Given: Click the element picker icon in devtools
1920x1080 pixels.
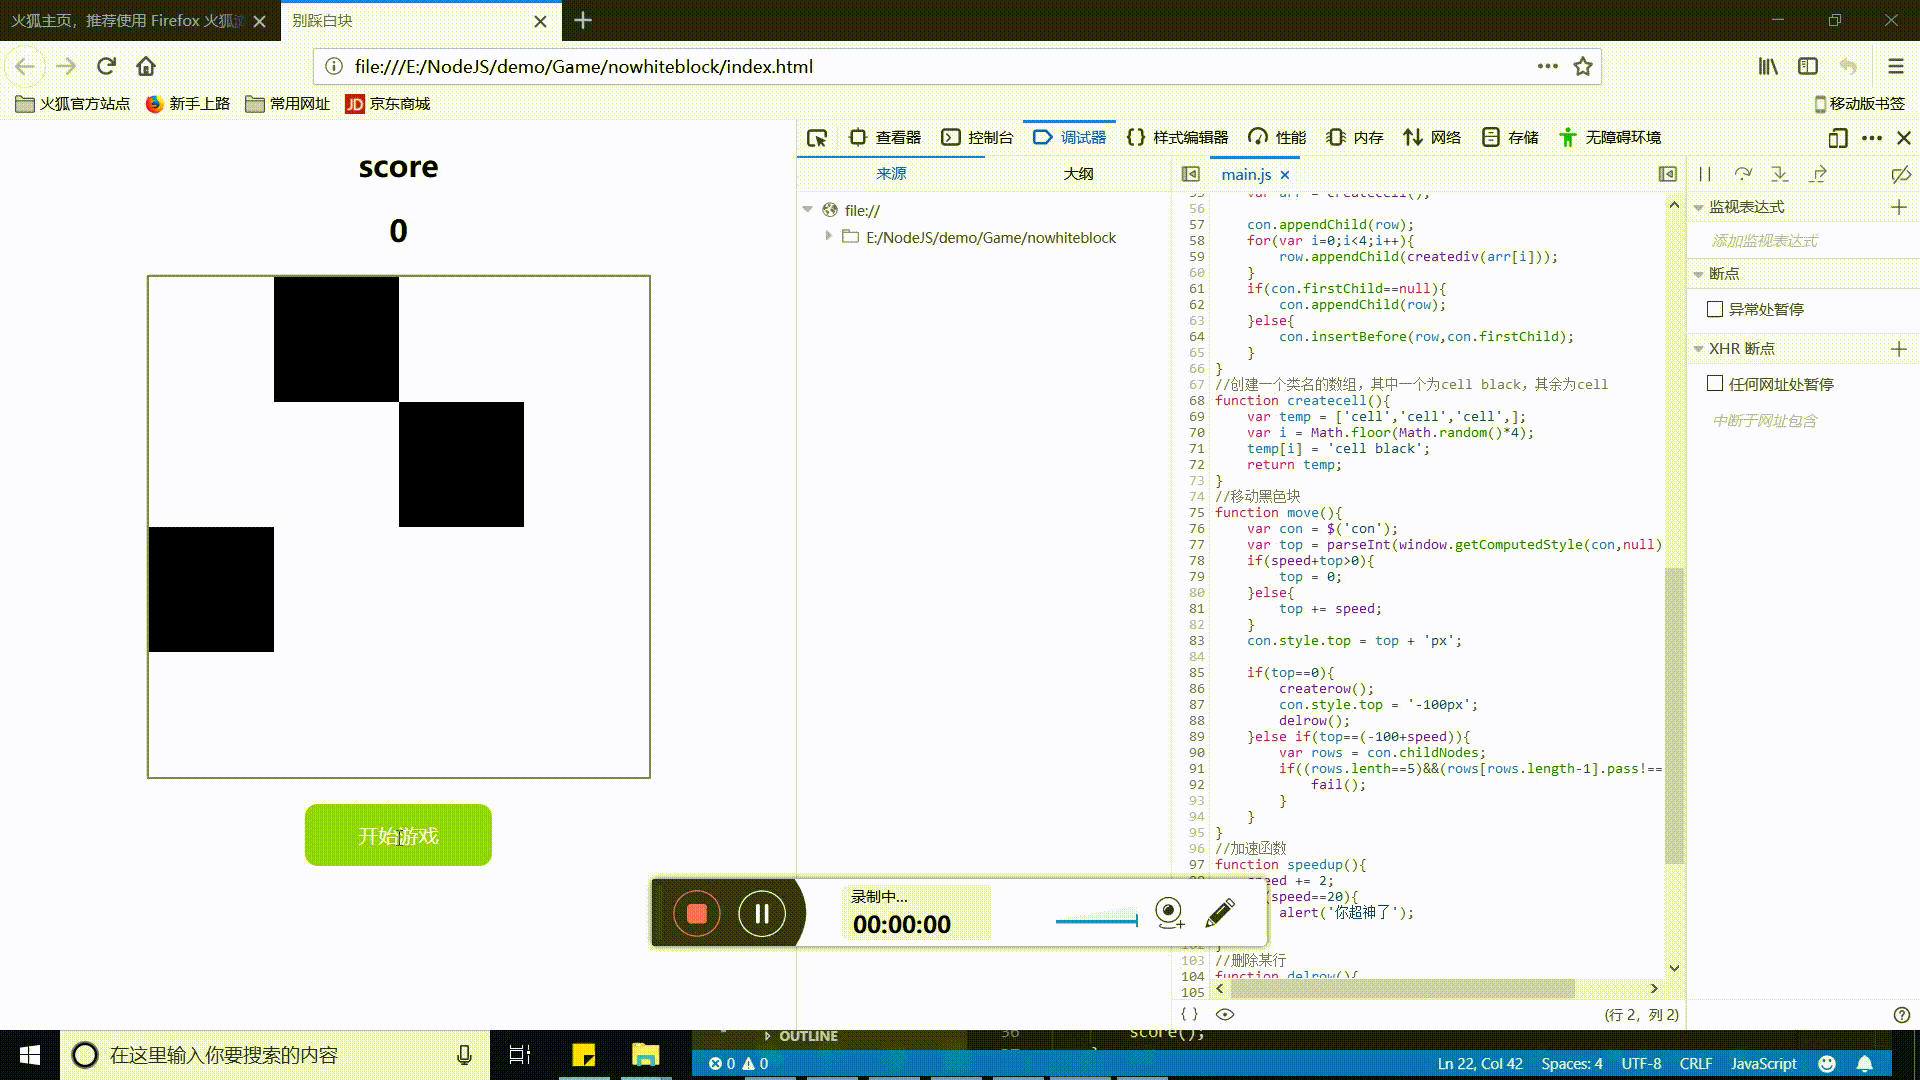Looking at the screenshot, I should (x=817, y=138).
